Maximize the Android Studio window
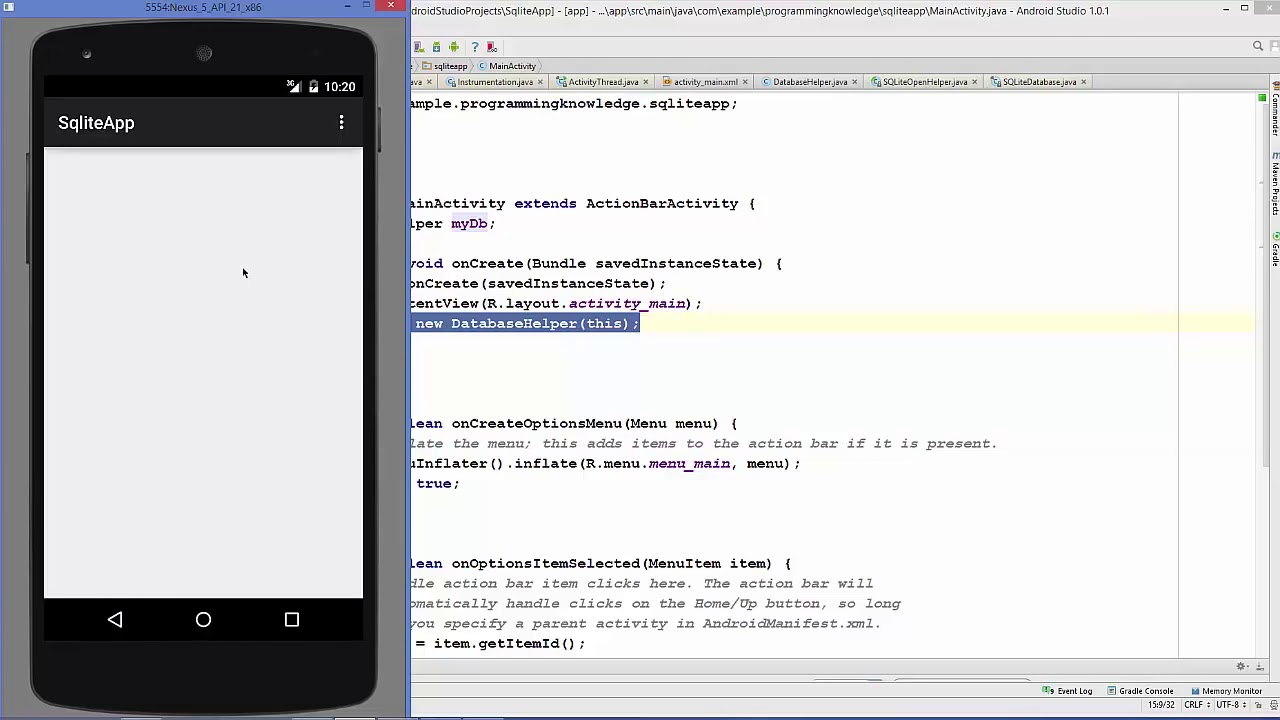 (x=1244, y=9)
